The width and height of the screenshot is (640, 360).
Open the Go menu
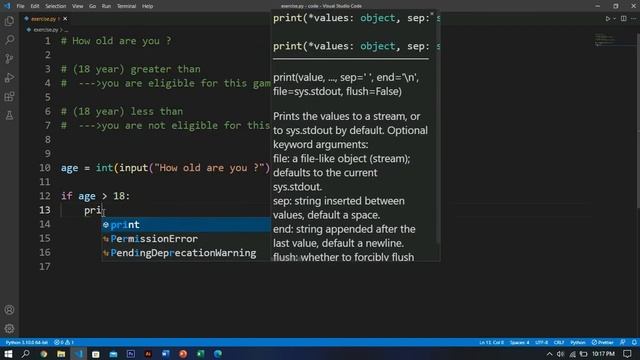pos(93,6)
